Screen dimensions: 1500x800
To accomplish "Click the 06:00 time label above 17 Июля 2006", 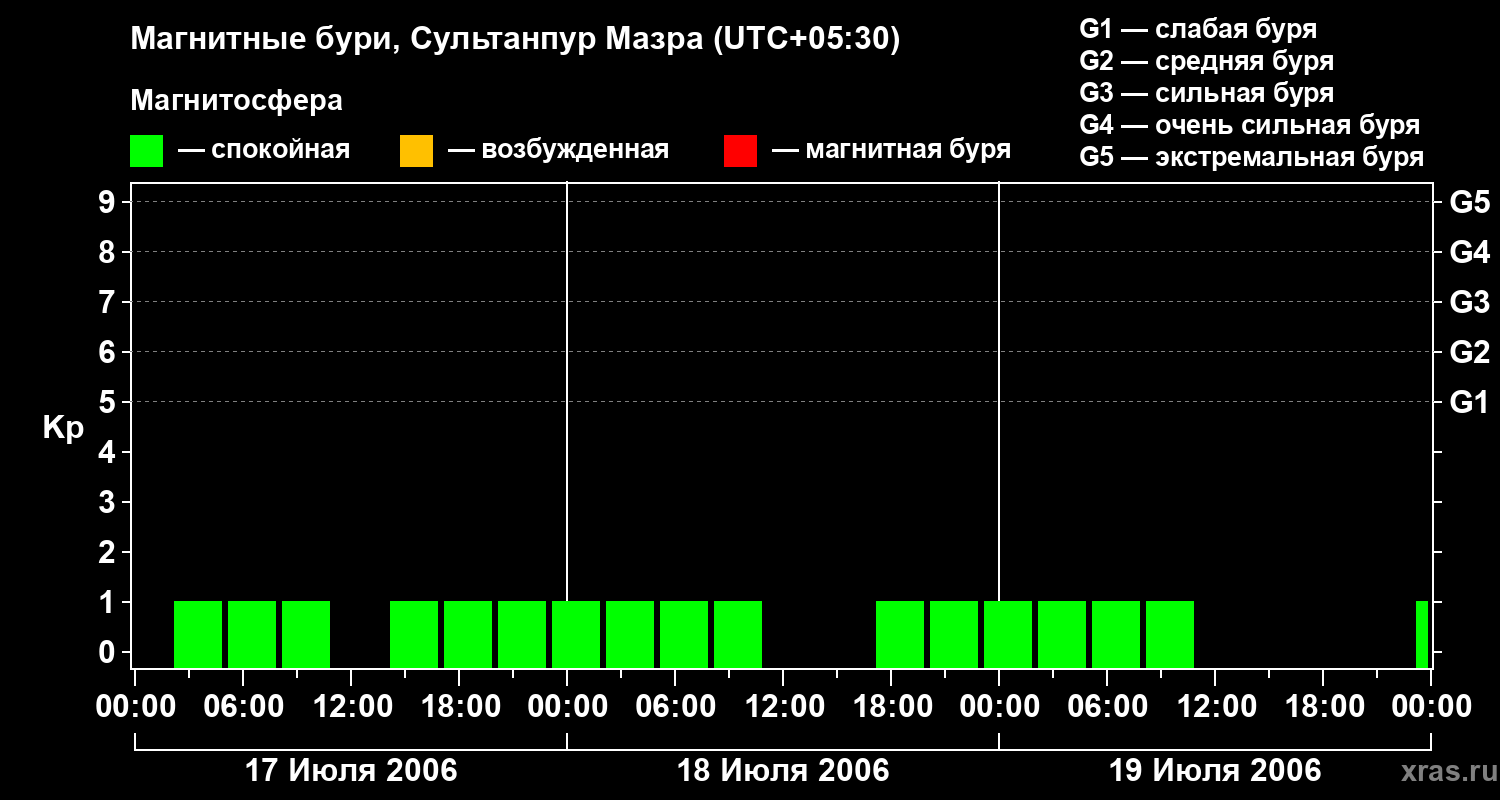I will pyautogui.click(x=243, y=706).
